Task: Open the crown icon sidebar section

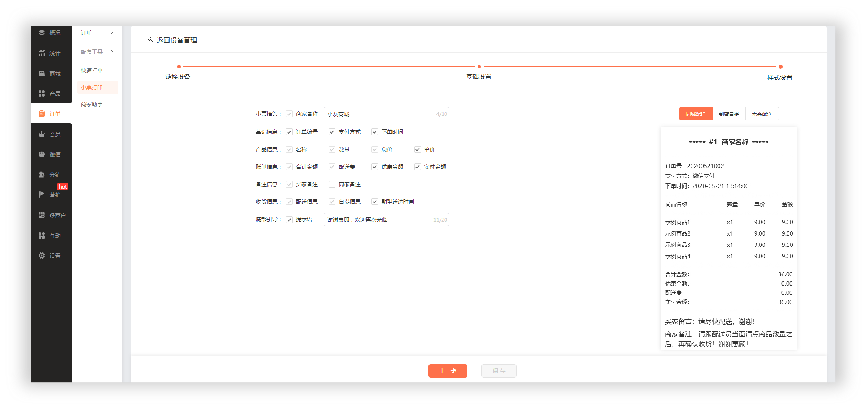Action: tap(50, 134)
